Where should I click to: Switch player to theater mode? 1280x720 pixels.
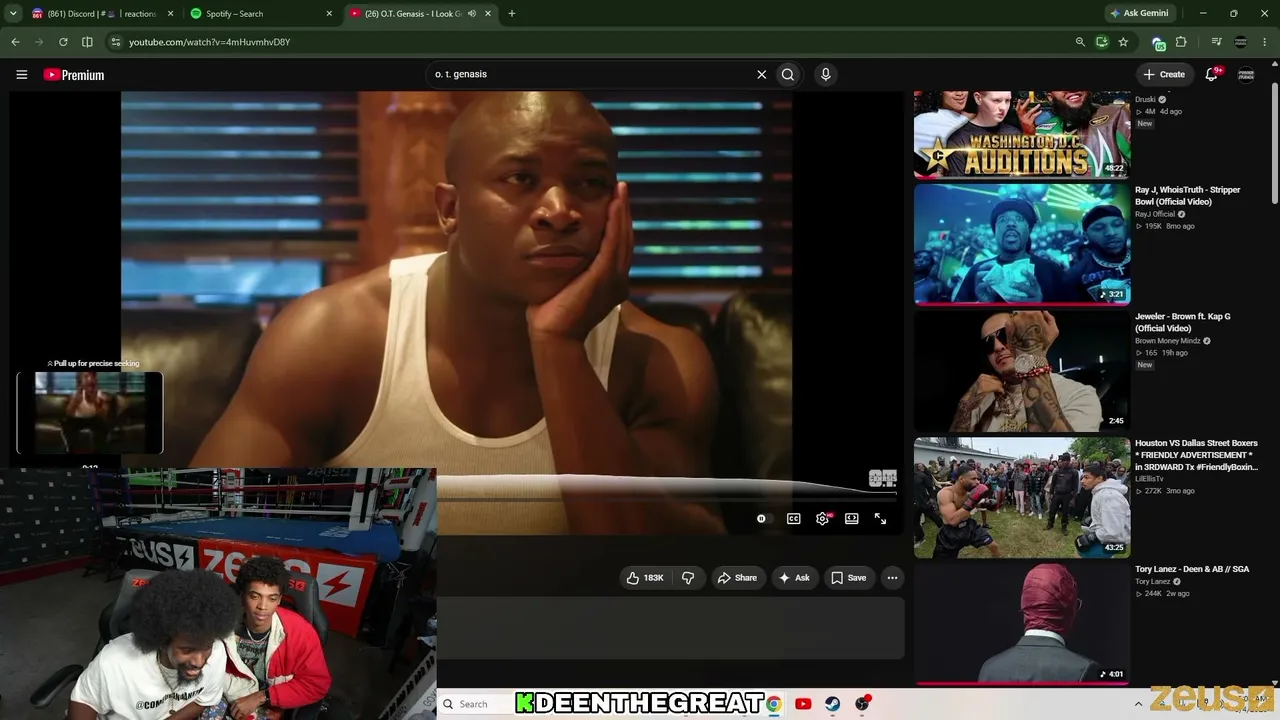(851, 519)
